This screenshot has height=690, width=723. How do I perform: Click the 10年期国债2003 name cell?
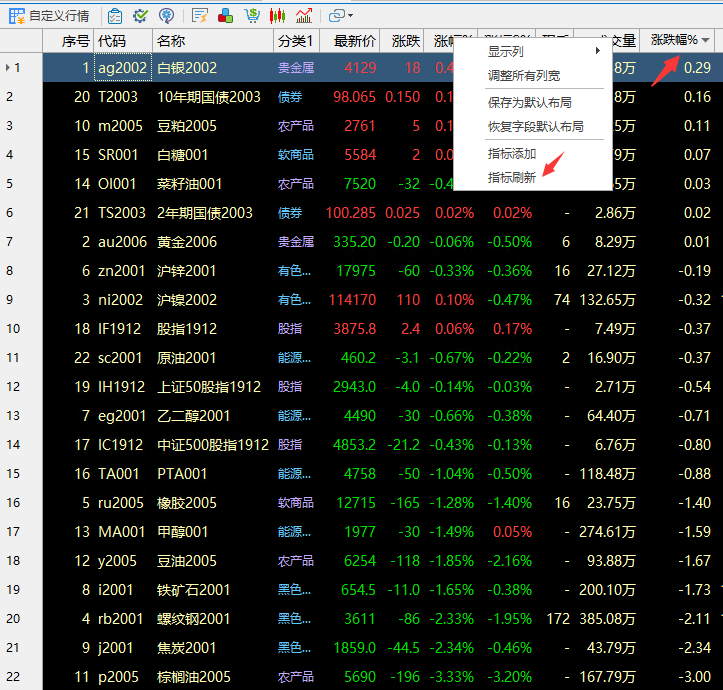click(209, 97)
